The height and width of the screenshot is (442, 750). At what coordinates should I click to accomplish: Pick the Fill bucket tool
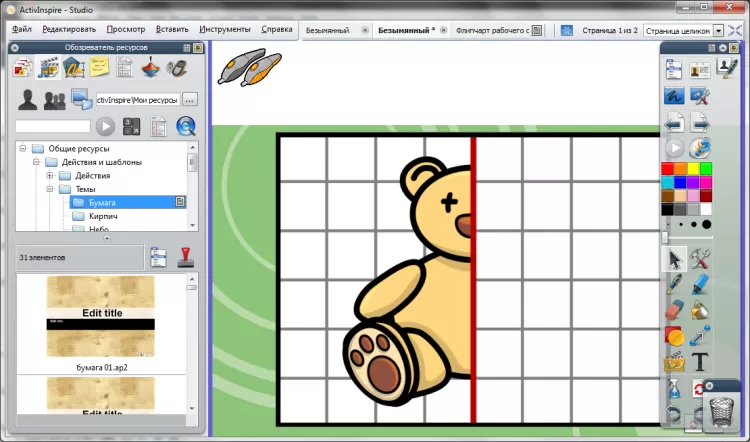click(700, 309)
